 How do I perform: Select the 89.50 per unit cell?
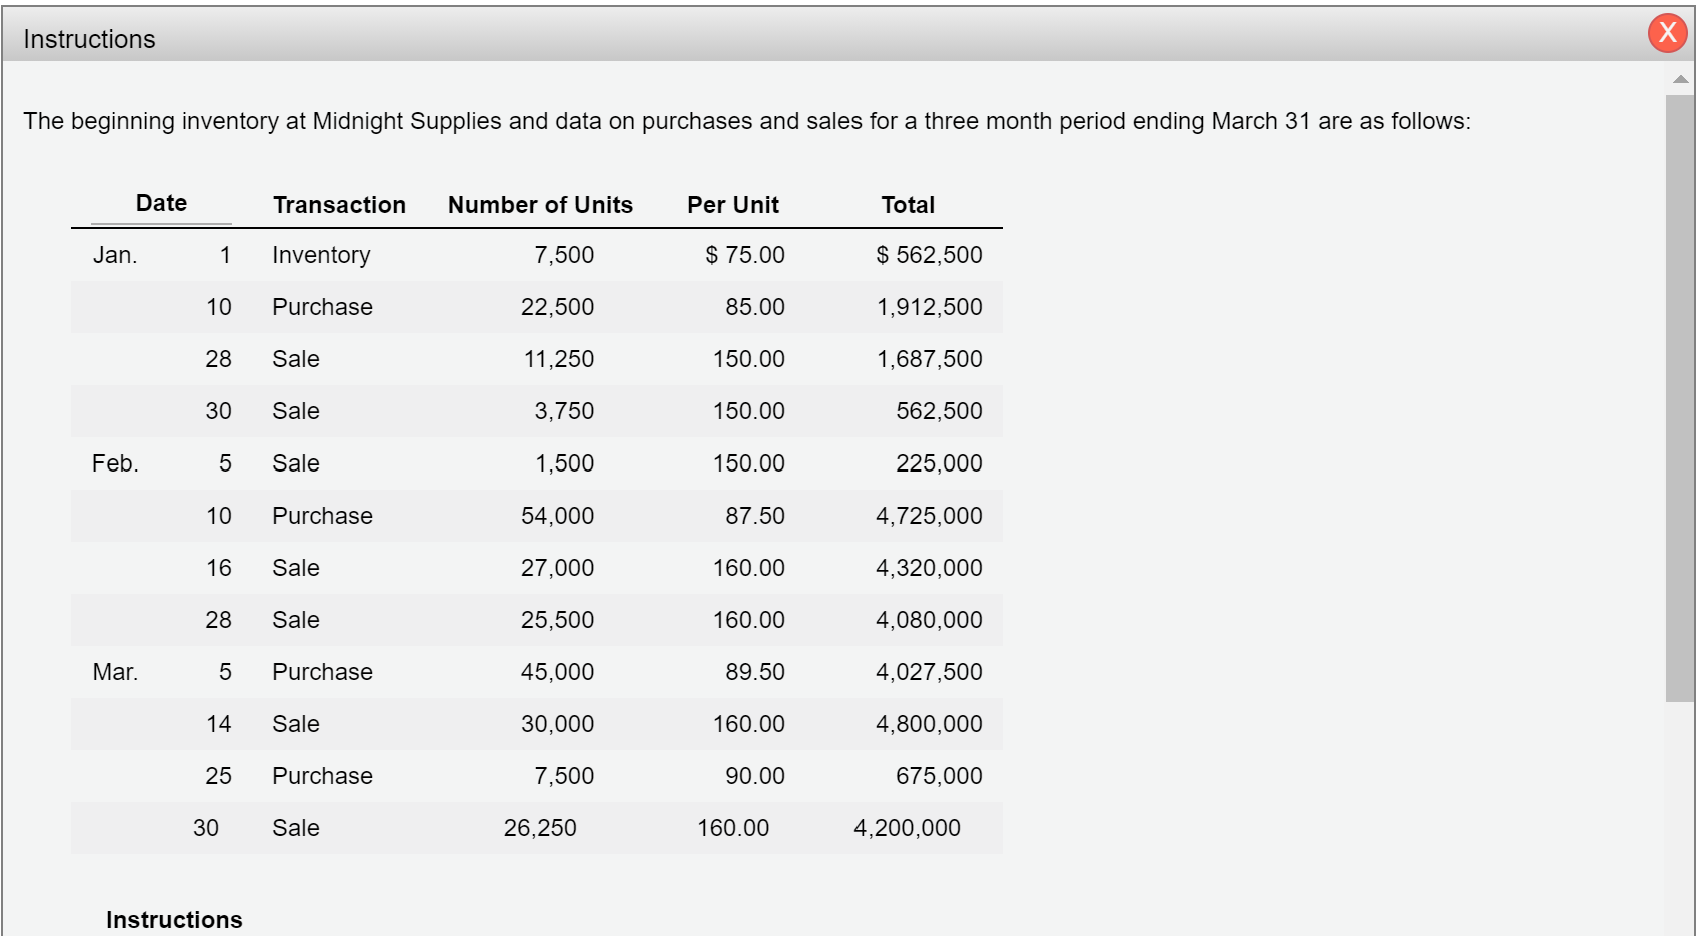[755, 672]
